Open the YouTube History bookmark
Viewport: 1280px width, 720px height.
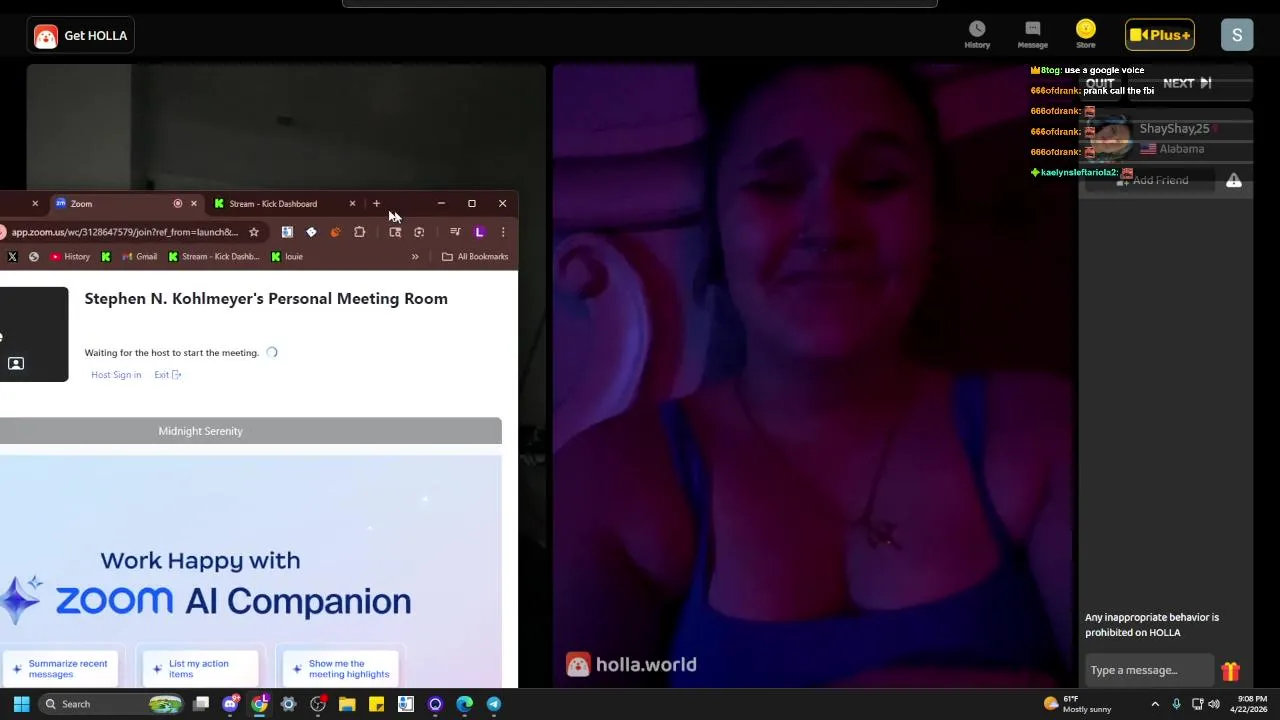[69, 257]
